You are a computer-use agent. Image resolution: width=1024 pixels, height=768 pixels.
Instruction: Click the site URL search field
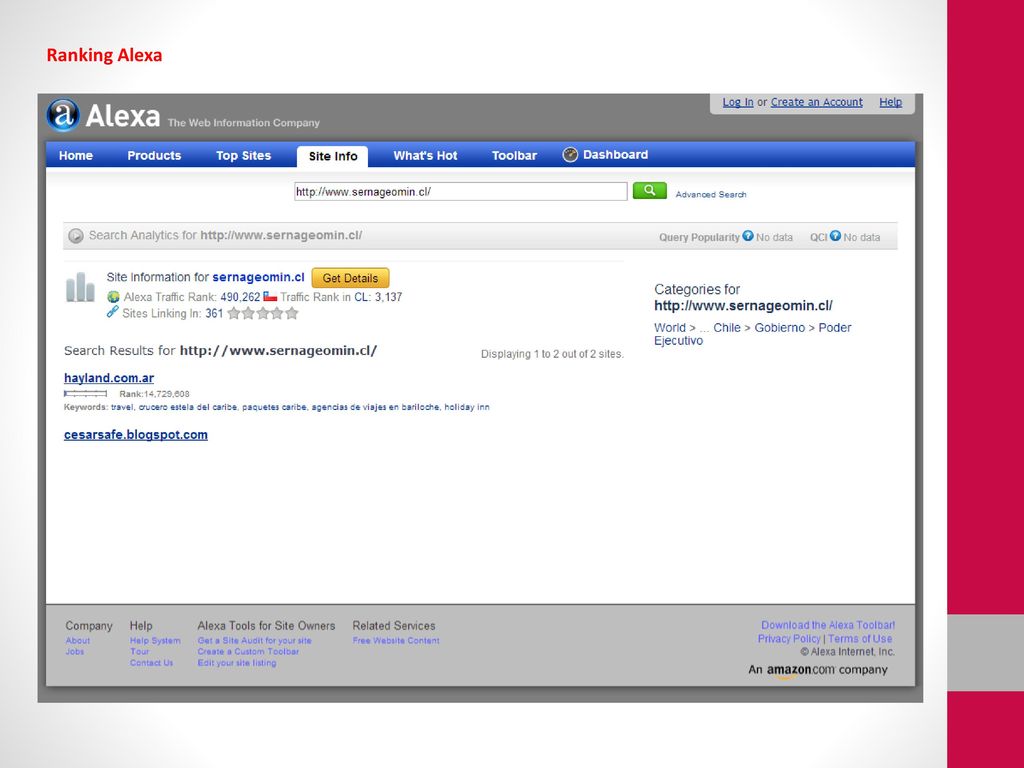pyautogui.click(x=460, y=191)
